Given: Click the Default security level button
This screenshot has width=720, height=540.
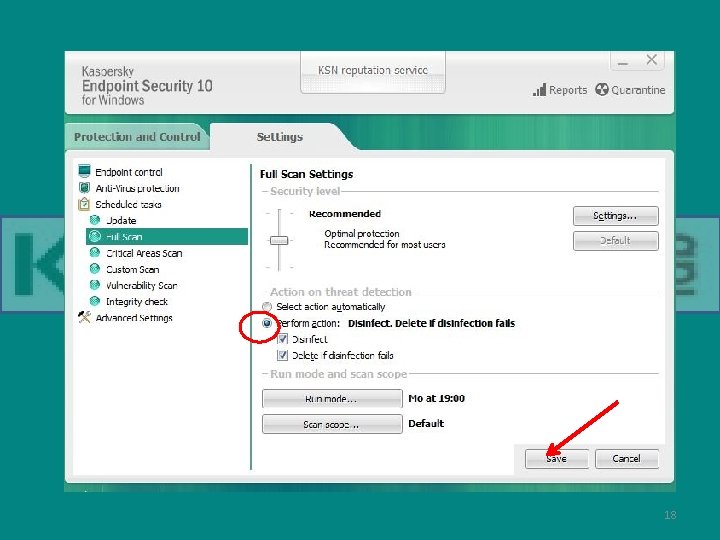Looking at the screenshot, I should click(x=615, y=241).
